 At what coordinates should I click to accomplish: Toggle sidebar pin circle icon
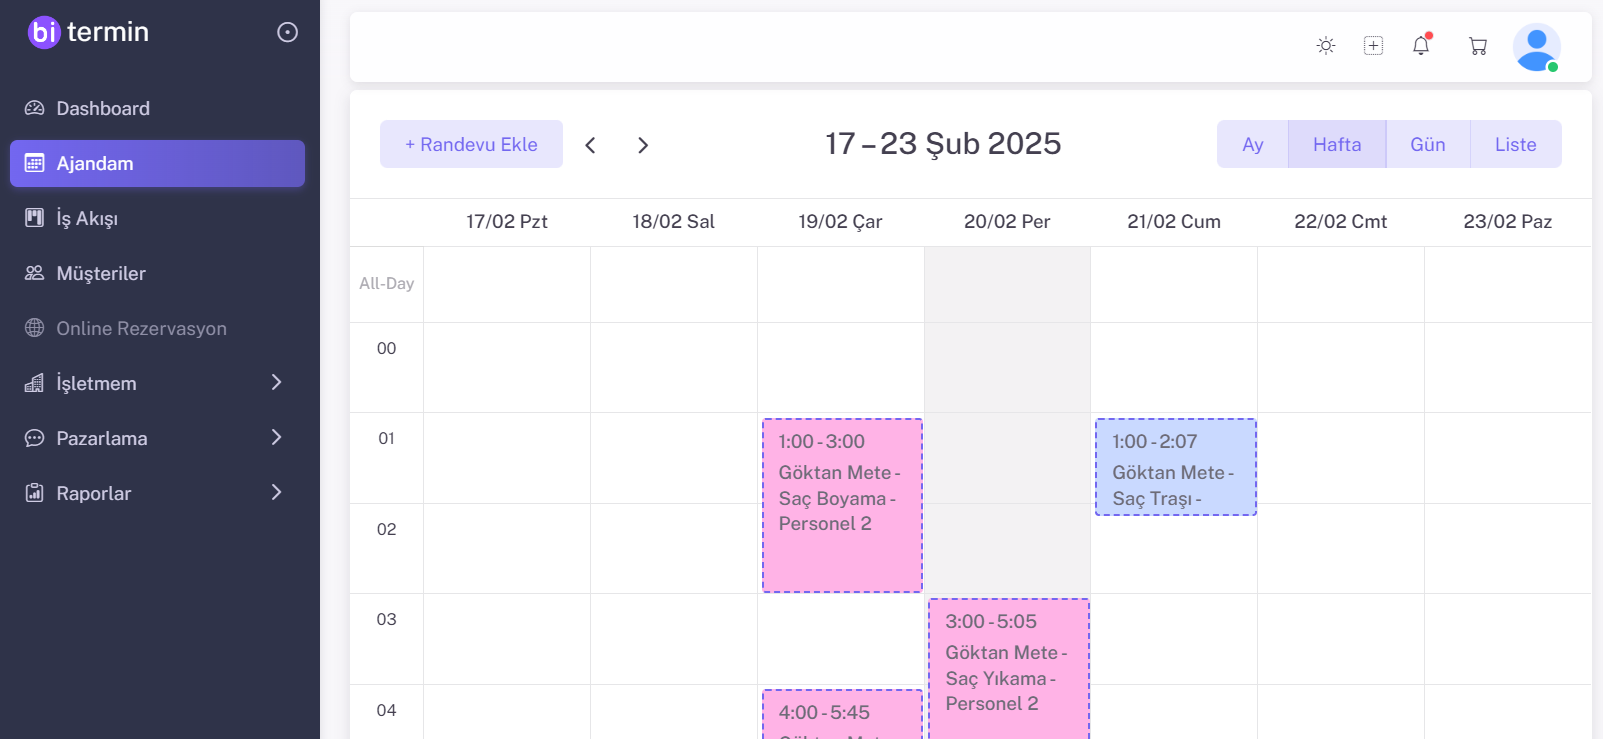coord(287,33)
